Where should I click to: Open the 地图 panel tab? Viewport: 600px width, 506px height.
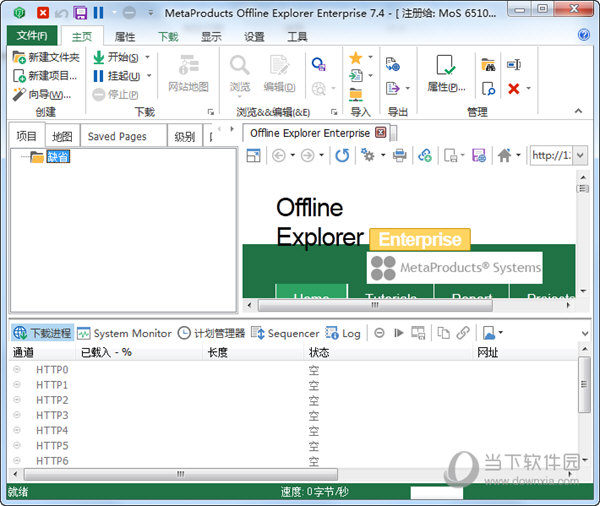pyautogui.click(x=62, y=136)
